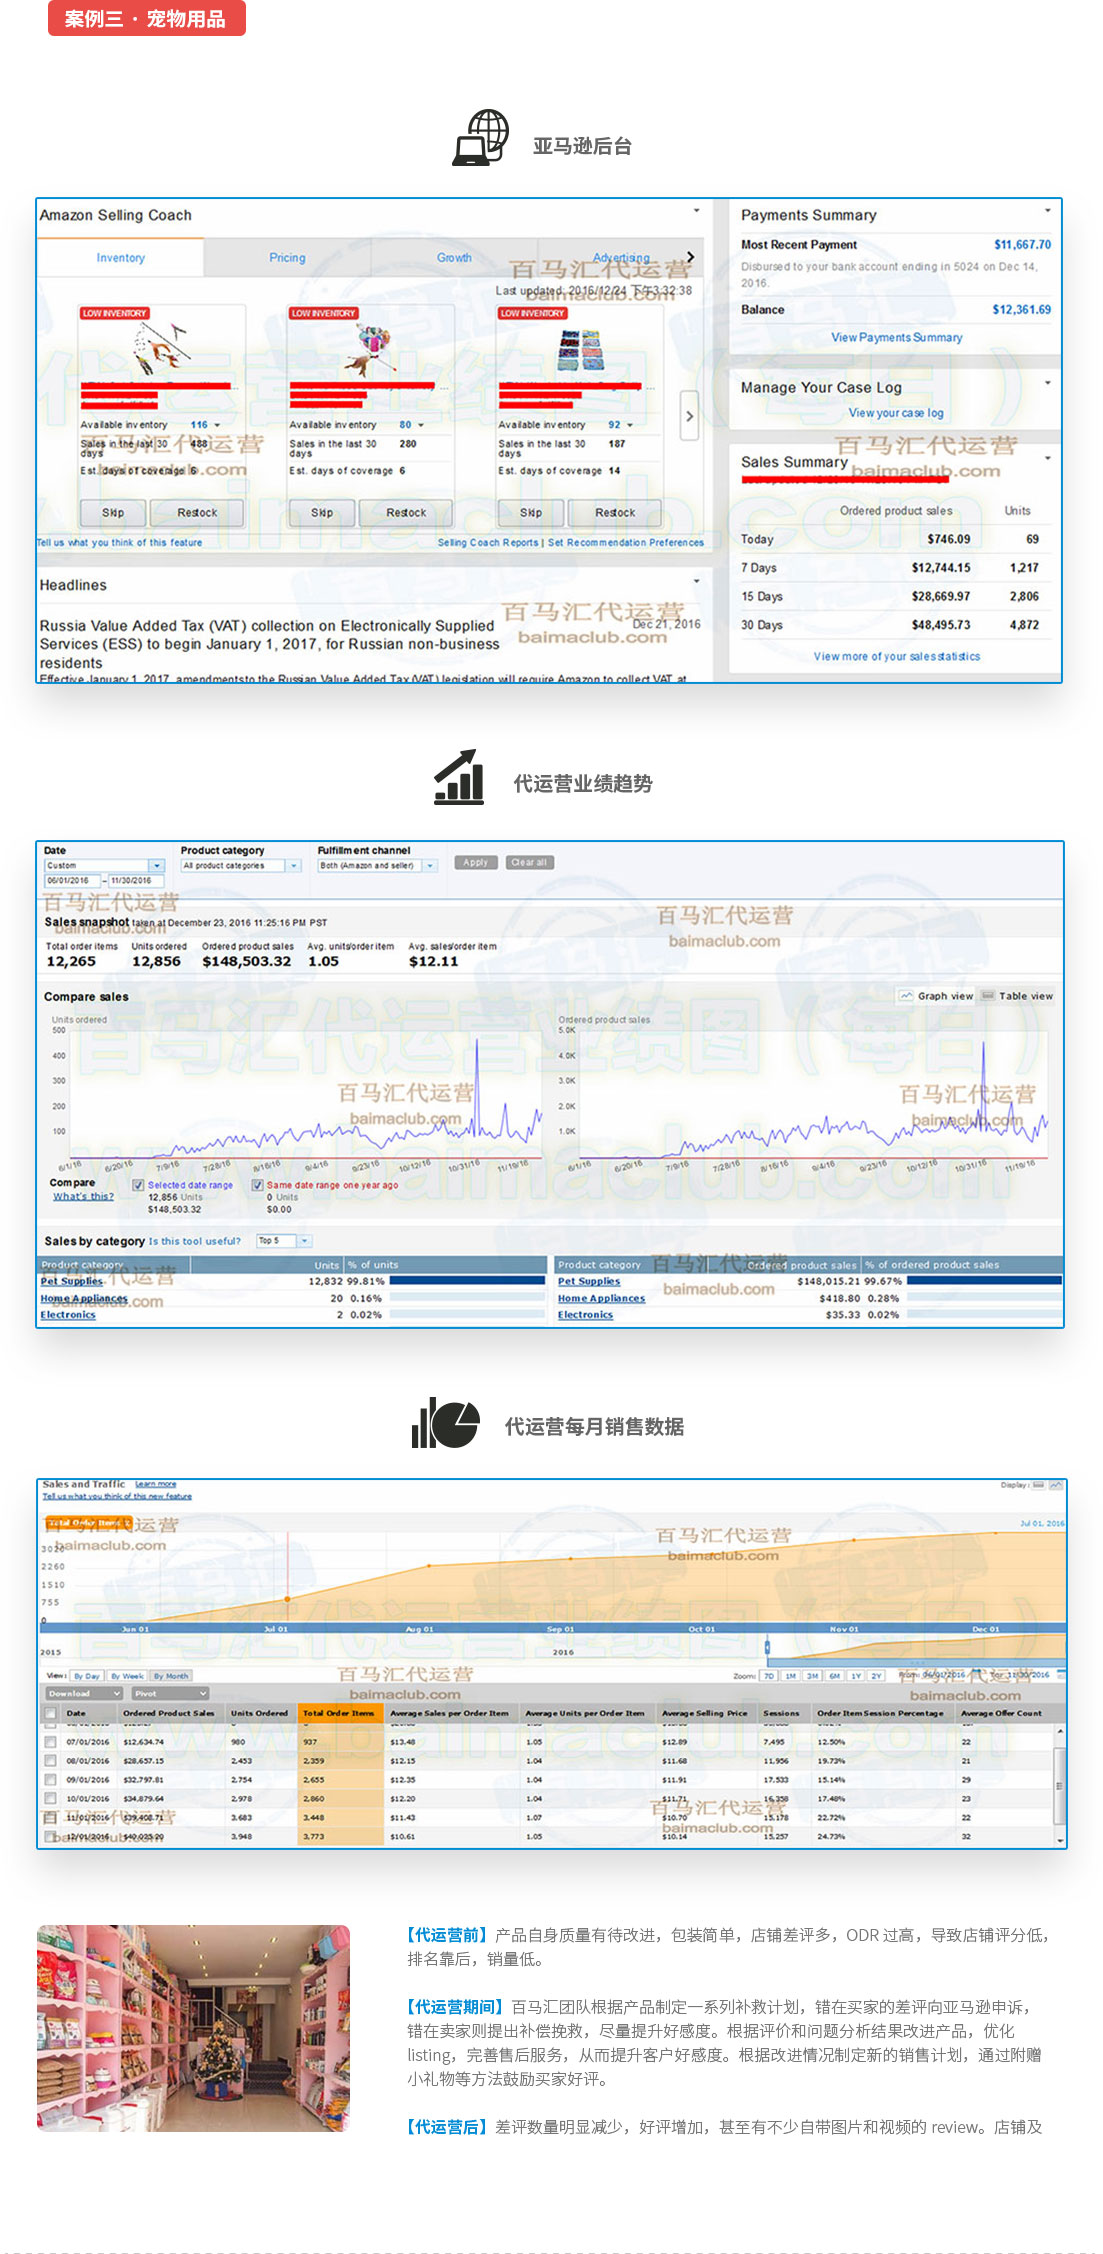This screenshot has width=1103, height=2254.
Task: Switch to Graph view icon in Compare sales
Action: pos(906,996)
